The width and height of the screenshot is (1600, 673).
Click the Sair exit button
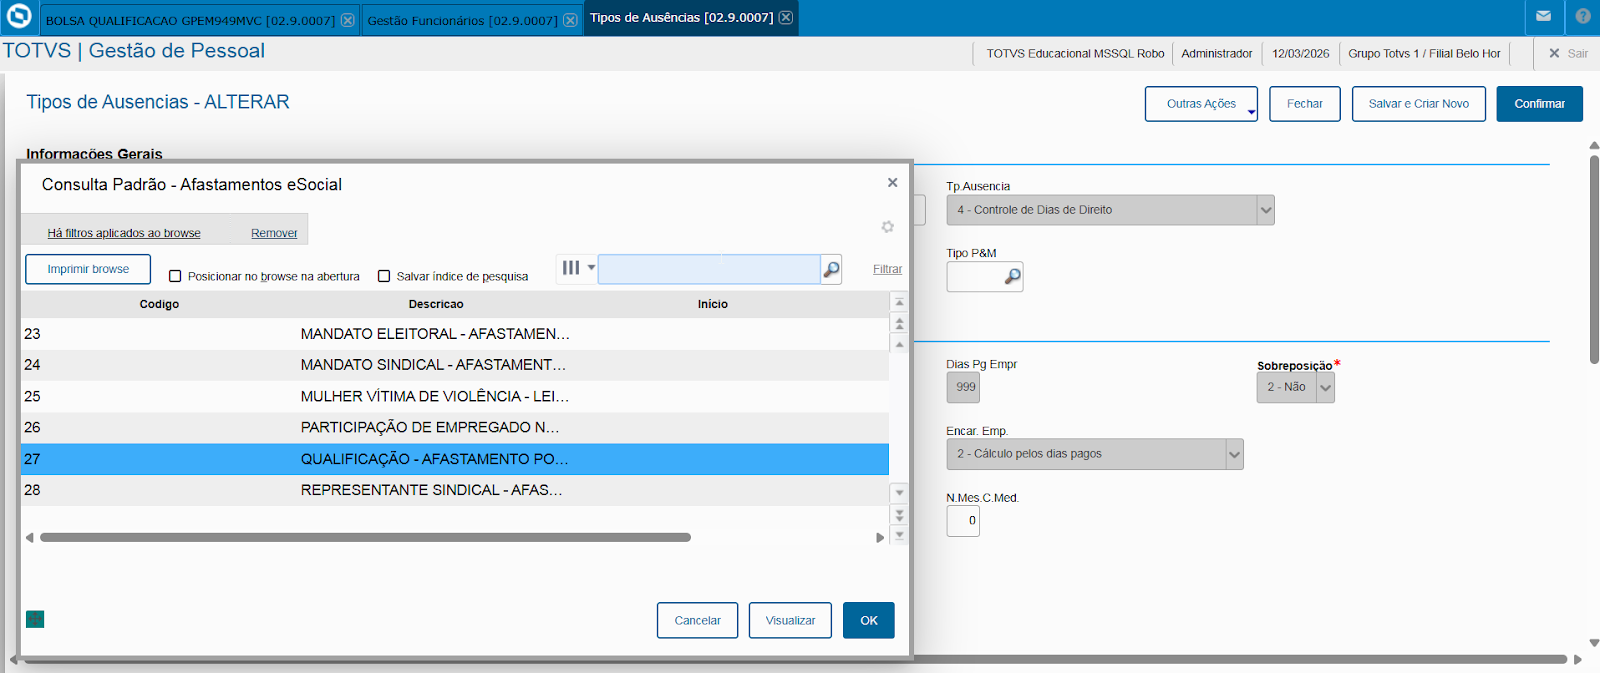1568,53
